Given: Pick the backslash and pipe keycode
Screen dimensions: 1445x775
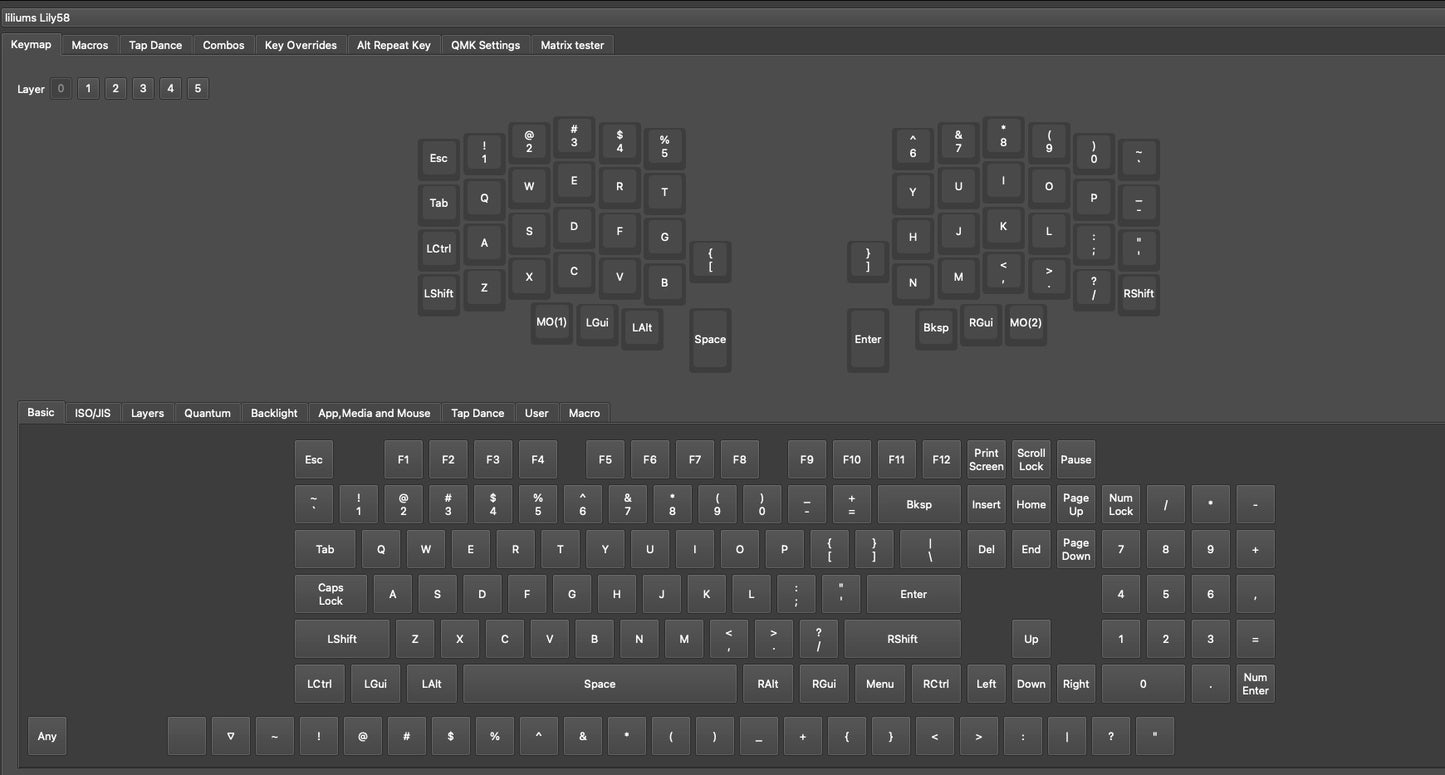Looking at the screenshot, I should pyautogui.click(x=930, y=549).
